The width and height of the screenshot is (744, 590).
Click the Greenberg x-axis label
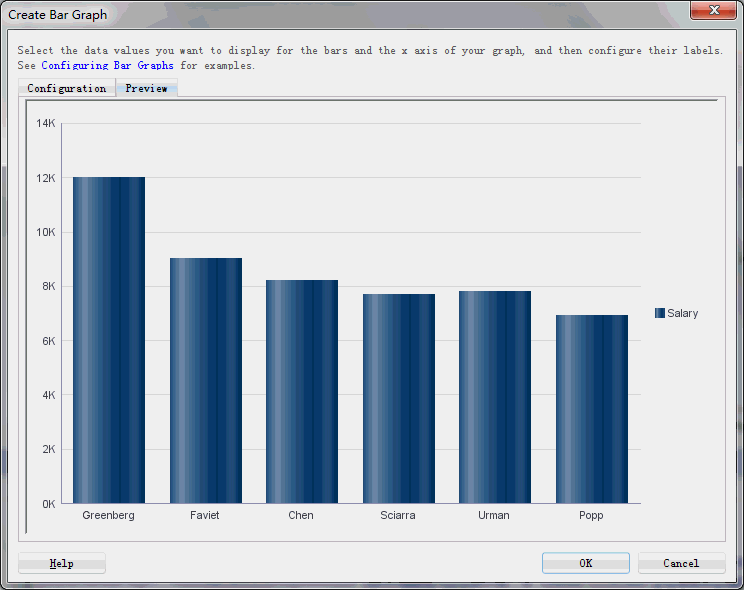[x=108, y=515]
